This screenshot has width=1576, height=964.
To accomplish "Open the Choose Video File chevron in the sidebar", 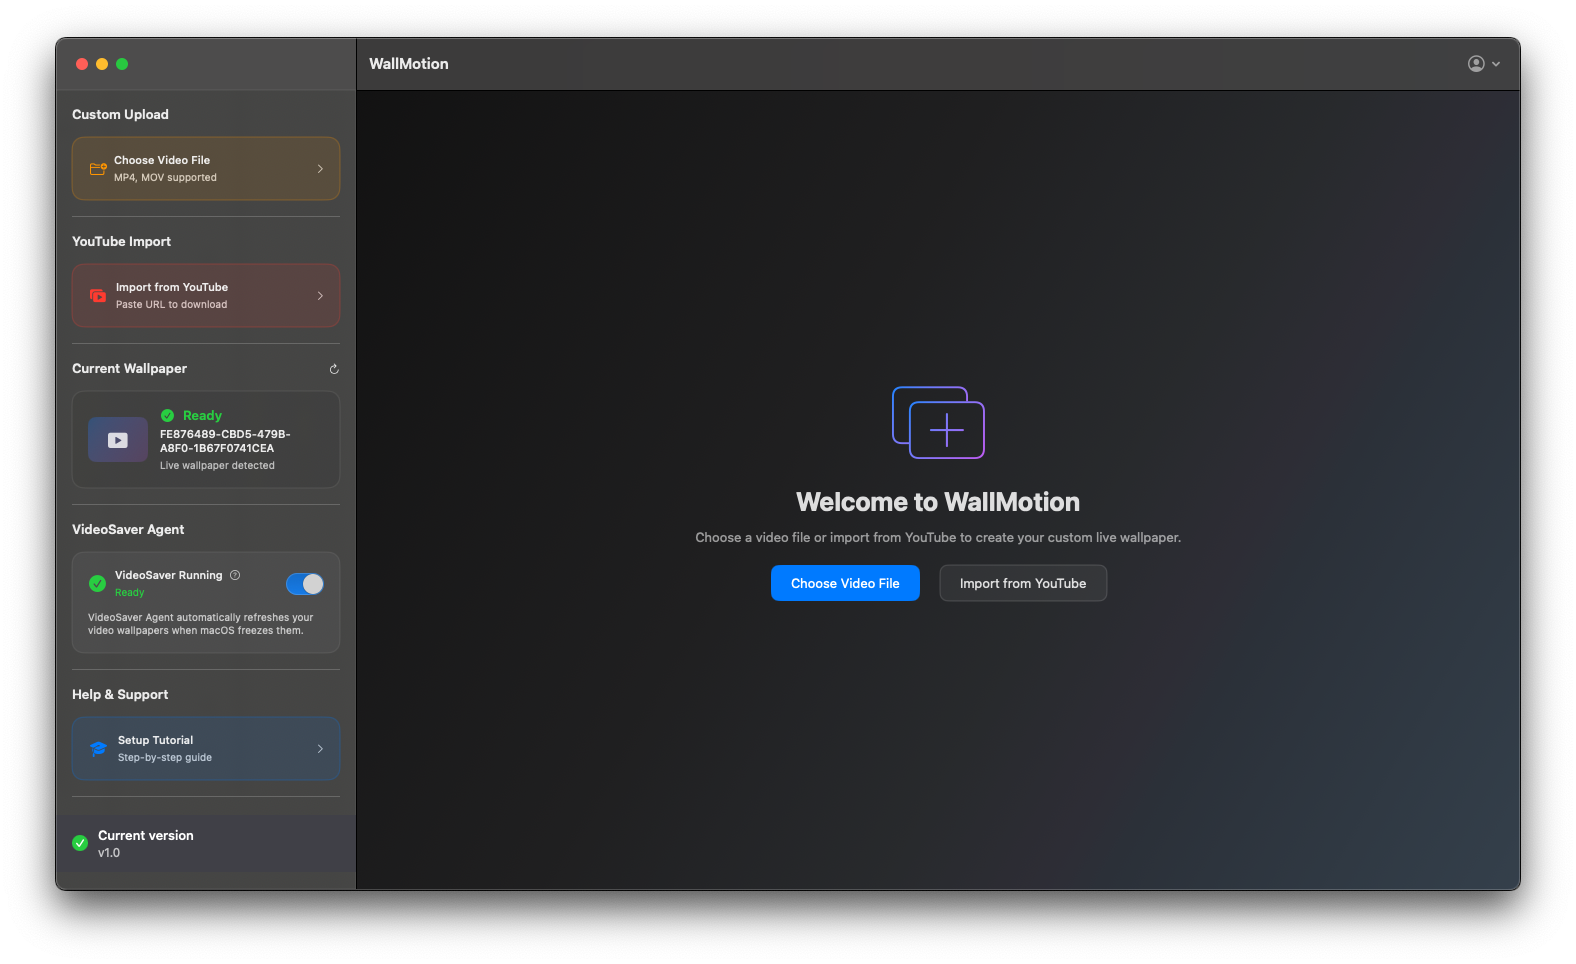I will click(x=320, y=169).
